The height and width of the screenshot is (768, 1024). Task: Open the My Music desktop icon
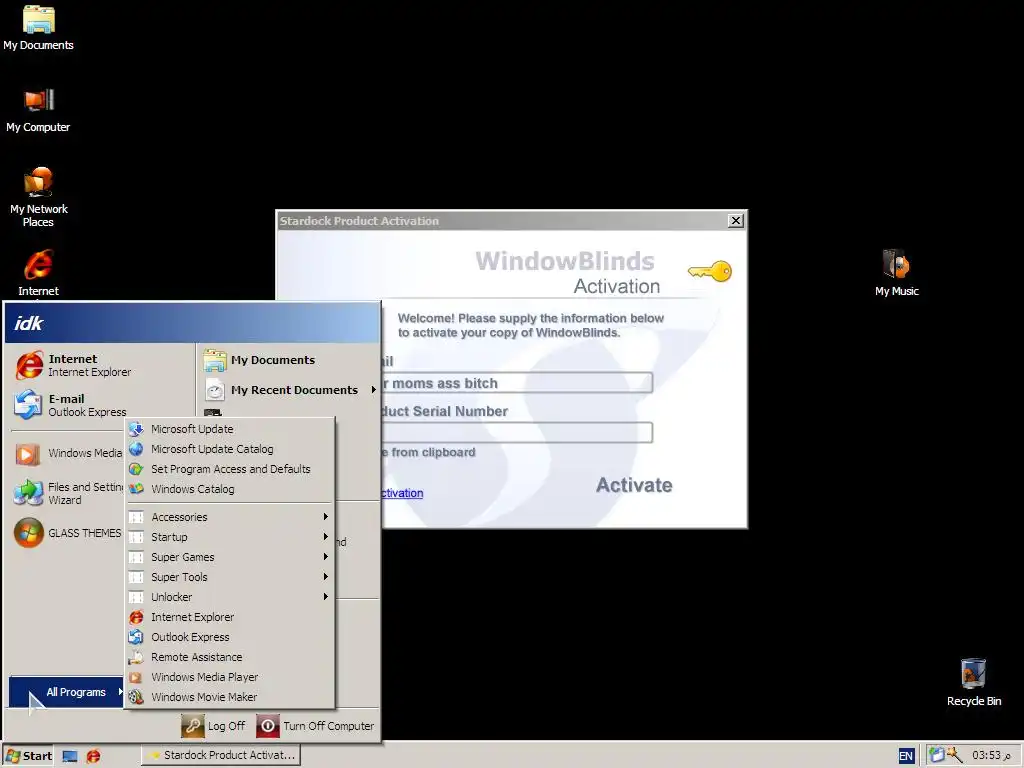896,273
